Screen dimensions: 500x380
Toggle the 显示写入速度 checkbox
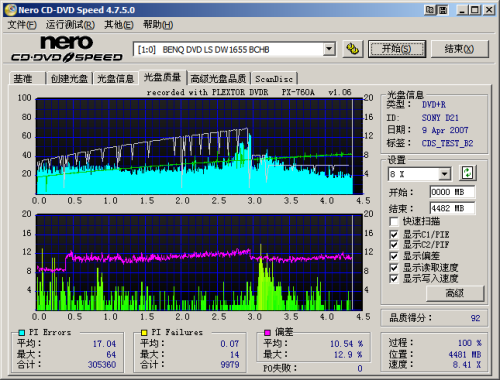(394, 278)
